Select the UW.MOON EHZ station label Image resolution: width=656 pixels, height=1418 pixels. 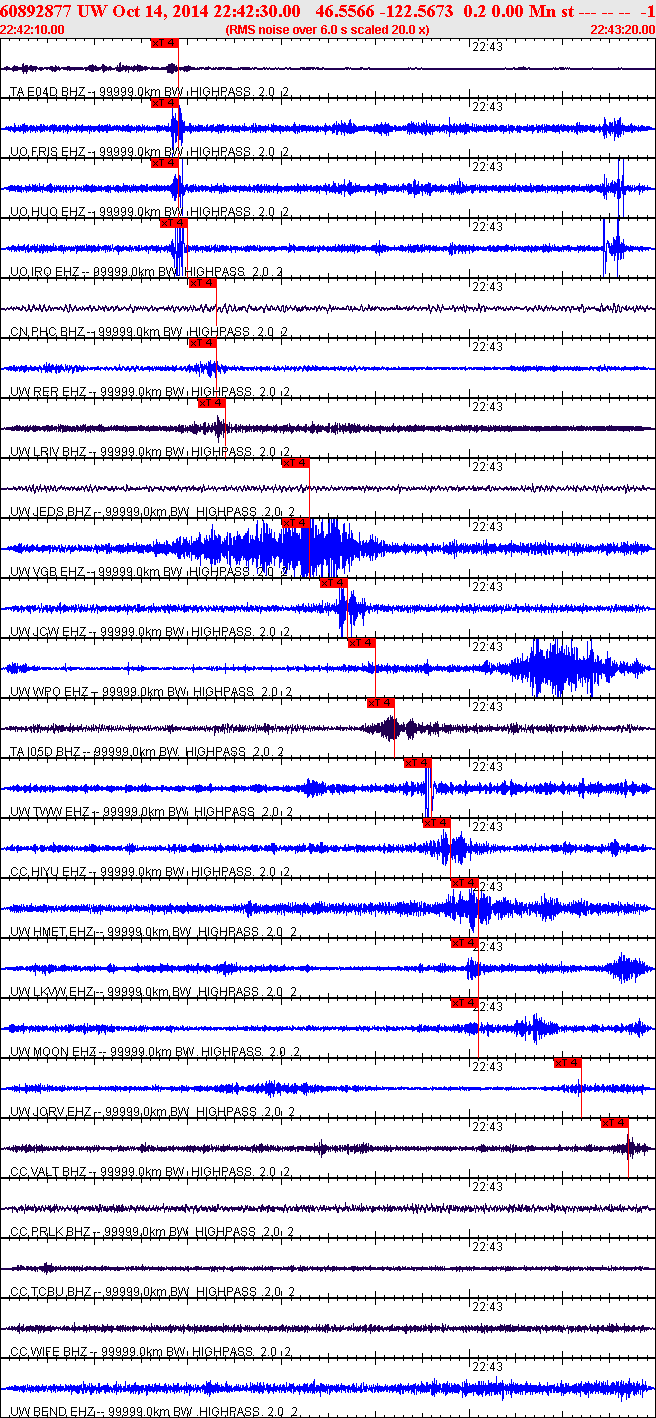pyautogui.click(x=53, y=1051)
